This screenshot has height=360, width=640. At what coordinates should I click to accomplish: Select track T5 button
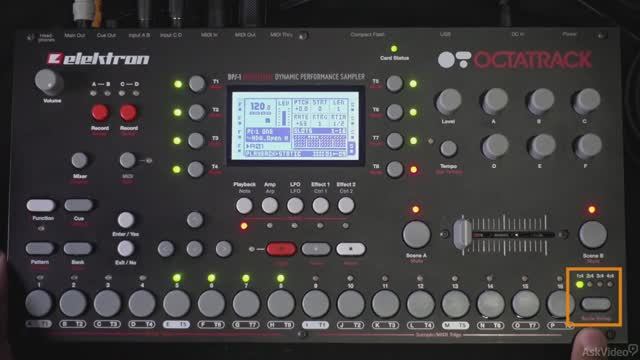[x=394, y=83]
